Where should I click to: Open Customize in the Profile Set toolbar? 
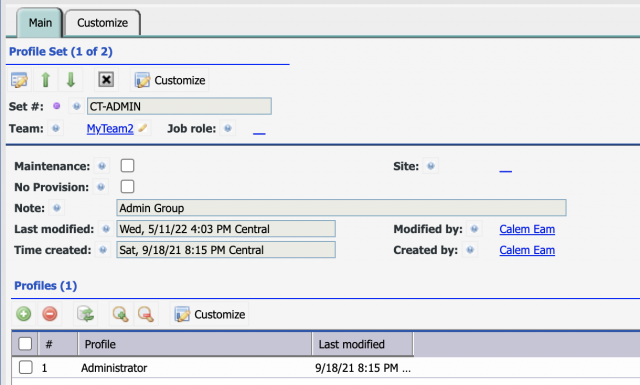[x=170, y=80]
